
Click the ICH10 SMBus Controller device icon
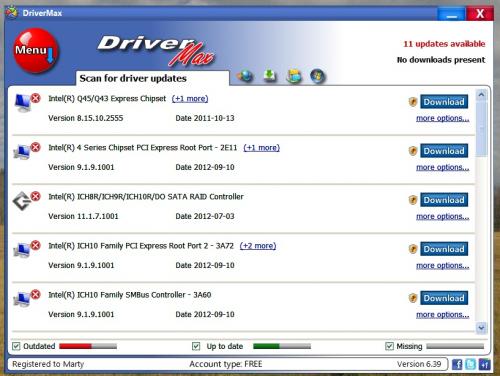[22, 299]
